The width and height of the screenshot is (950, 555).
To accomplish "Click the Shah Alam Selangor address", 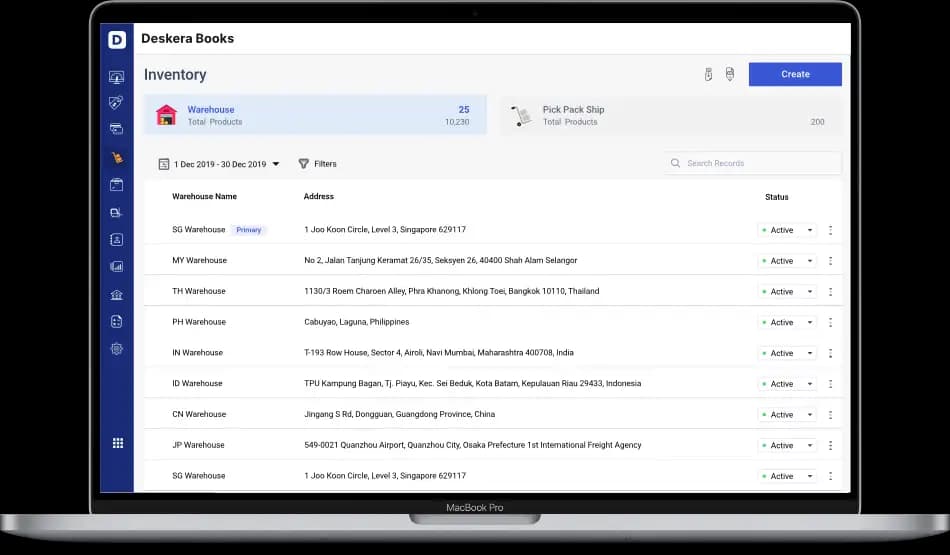I will click(440, 261).
